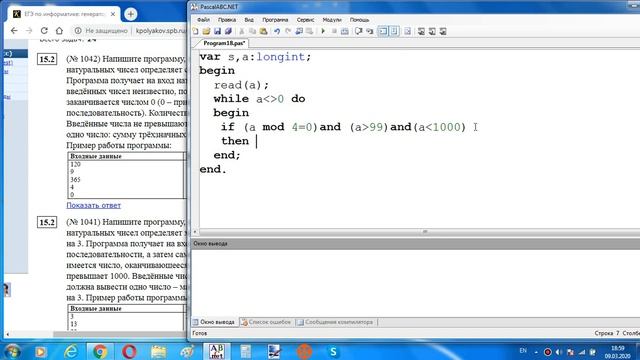Image resolution: width=640 pixels, height=360 pixels.
Task: Click the 'var s,a:longint;' code line
Action: pyautogui.click(x=255, y=57)
